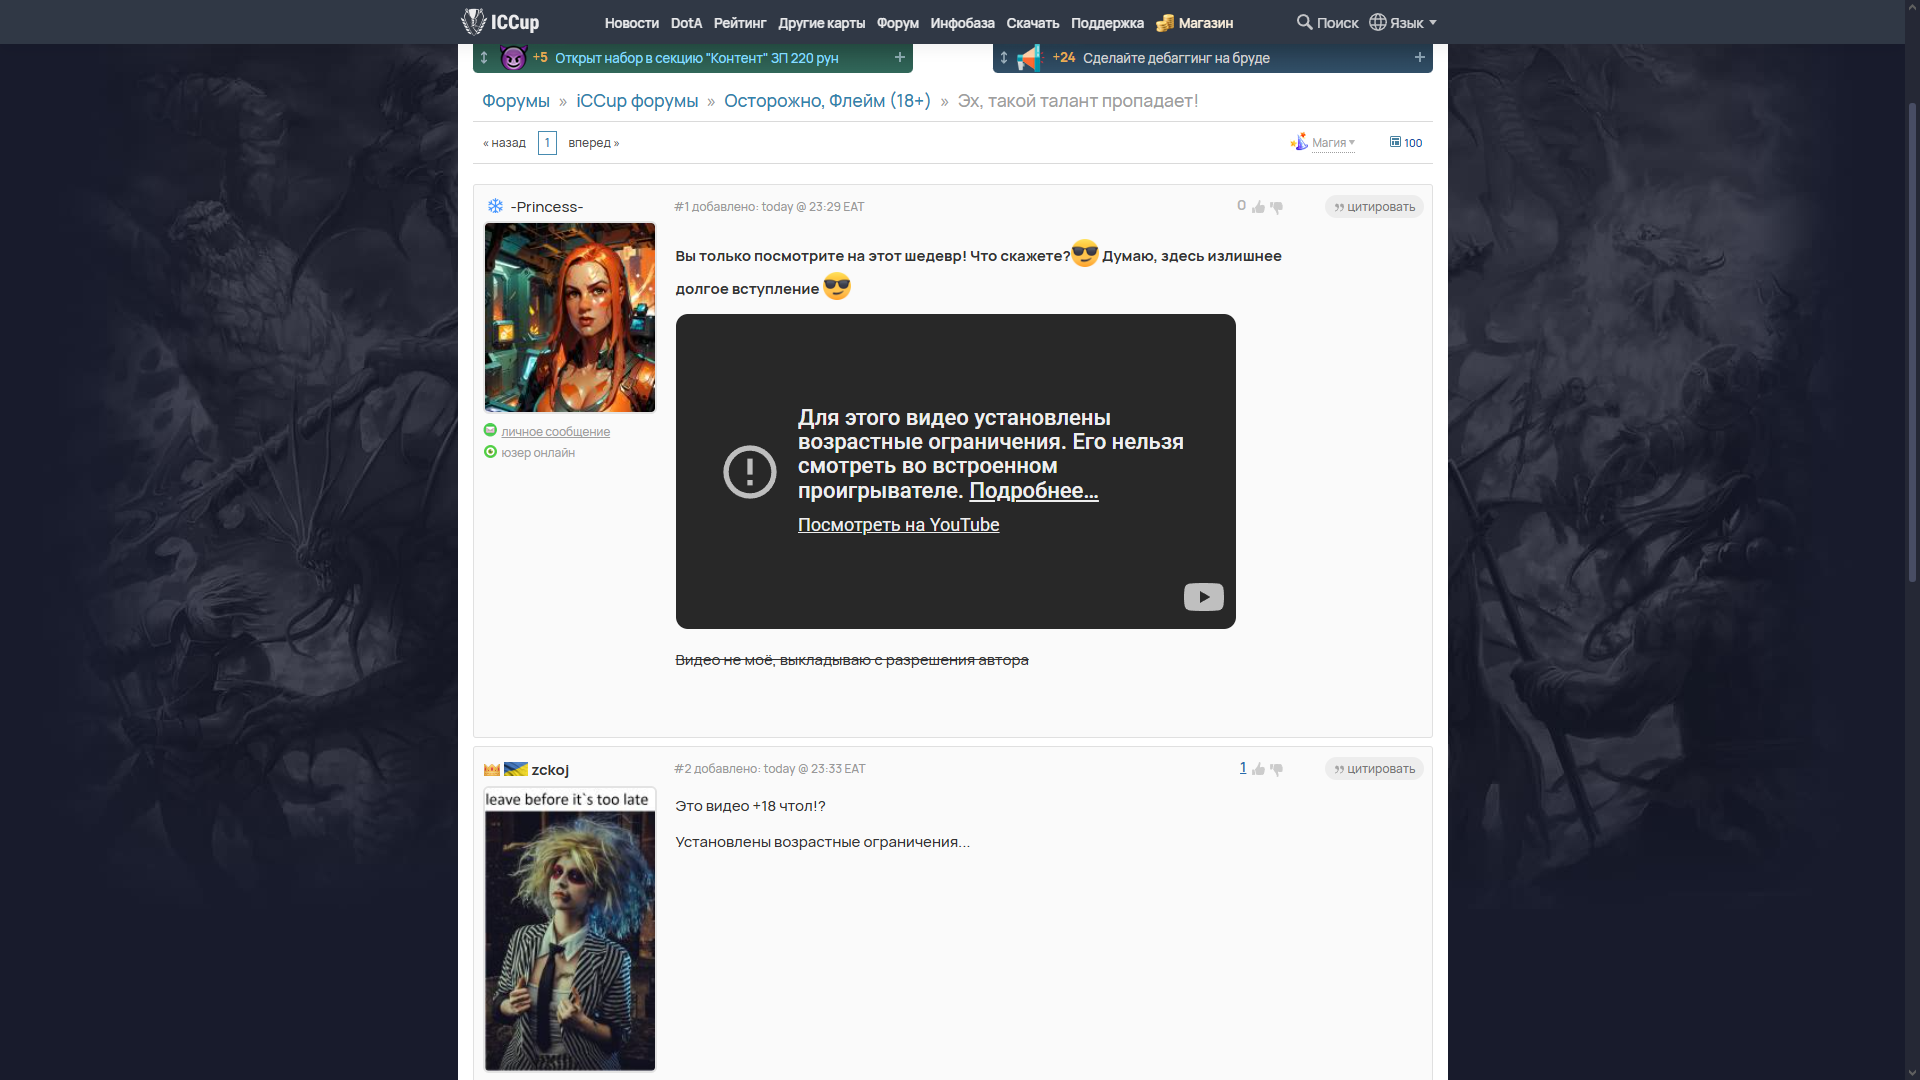Click цитировать button on first post
The height and width of the screenshot is (1080, 1920).
coord(1374,207)
